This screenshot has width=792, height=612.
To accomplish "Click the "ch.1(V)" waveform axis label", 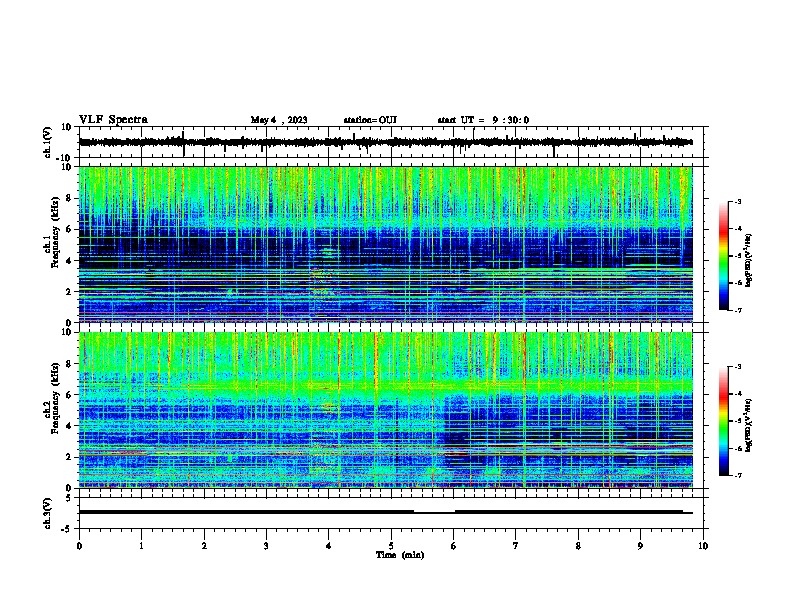I will coord(48,142).
